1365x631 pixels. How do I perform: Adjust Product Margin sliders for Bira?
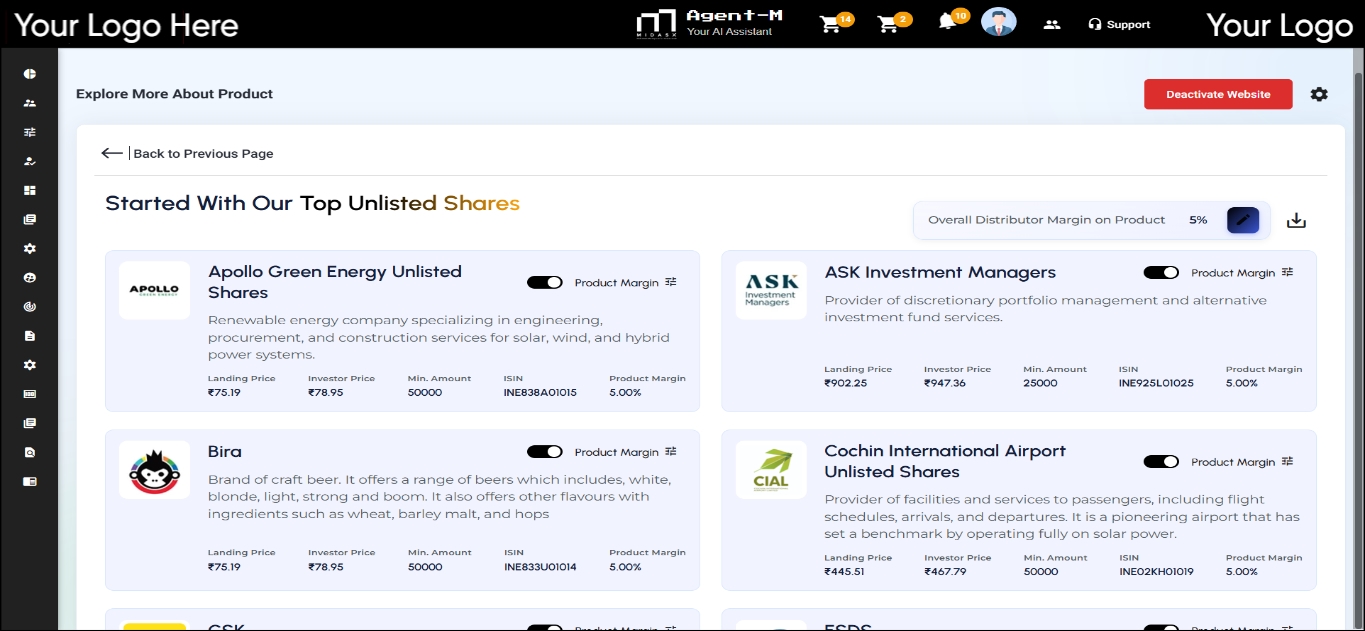coord(671,452)
